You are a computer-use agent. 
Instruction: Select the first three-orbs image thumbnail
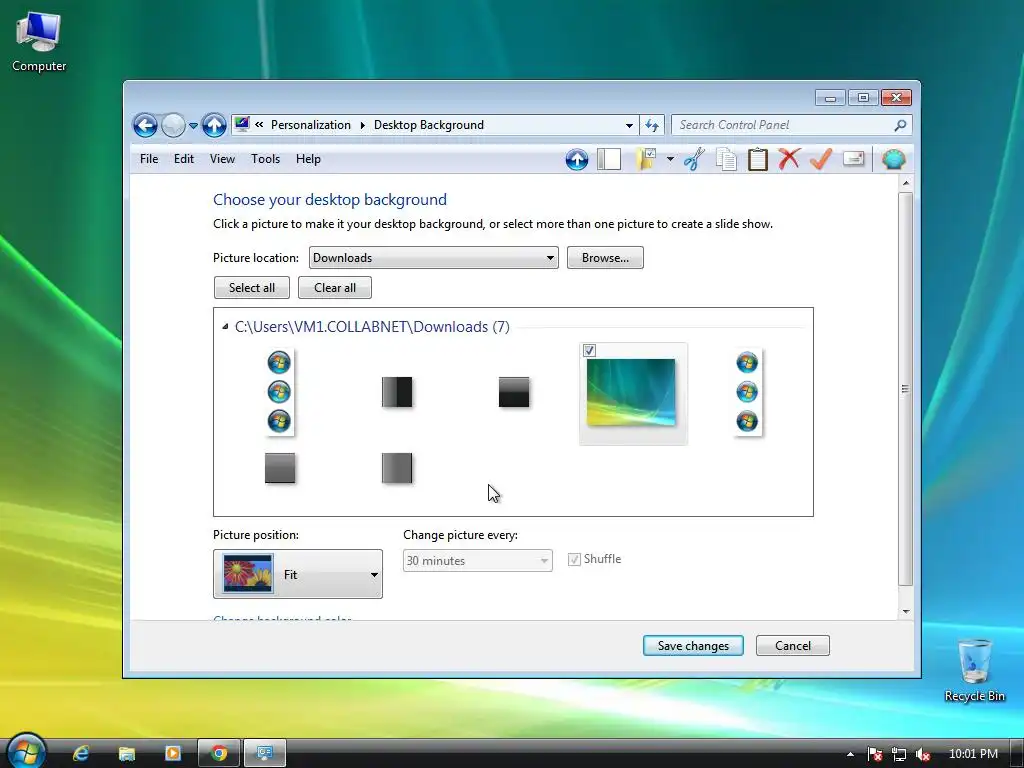click(280, 392)
